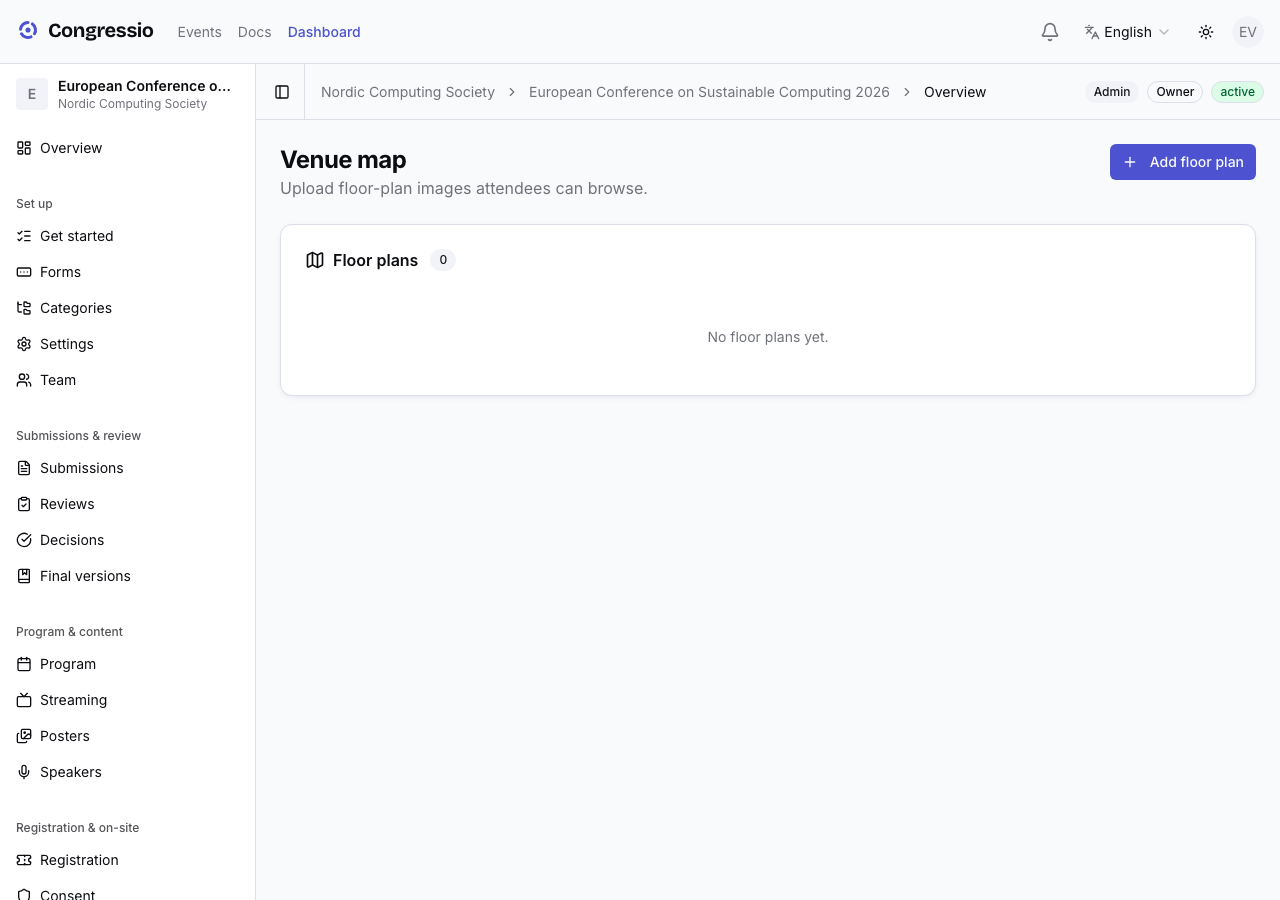Click the Submissions document icon
The width and height of the screenshot is (1280, 900).
pyautogui.click(x=24, y=468)
